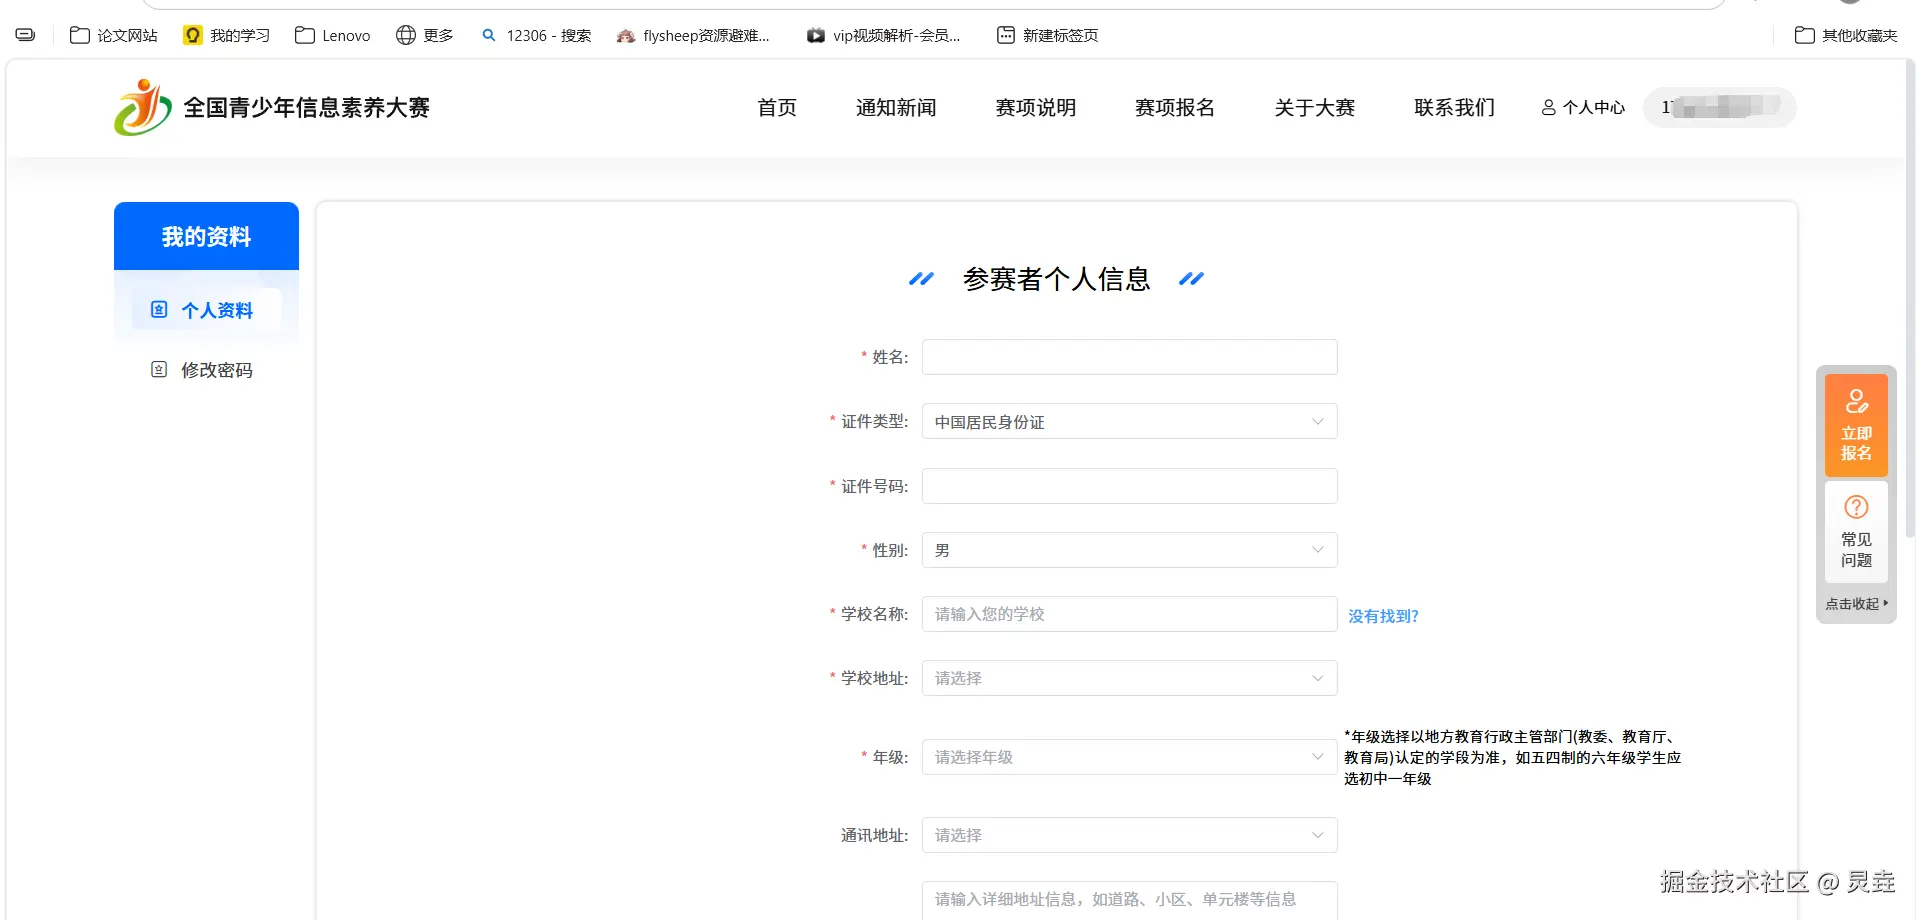Image resolution: width=1920 pixels, height=920 pixels.
Task: Click the 修改密码 sidebar icon
Action: (x=159, y=370)
